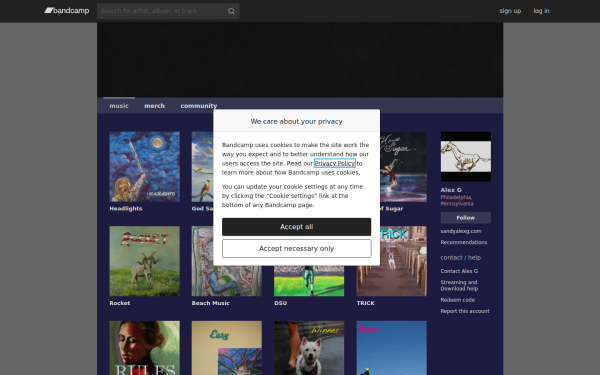Viewport: 600px width, 375px height.
Task: Click Accept all cookies button
Action: pos(297,227)
